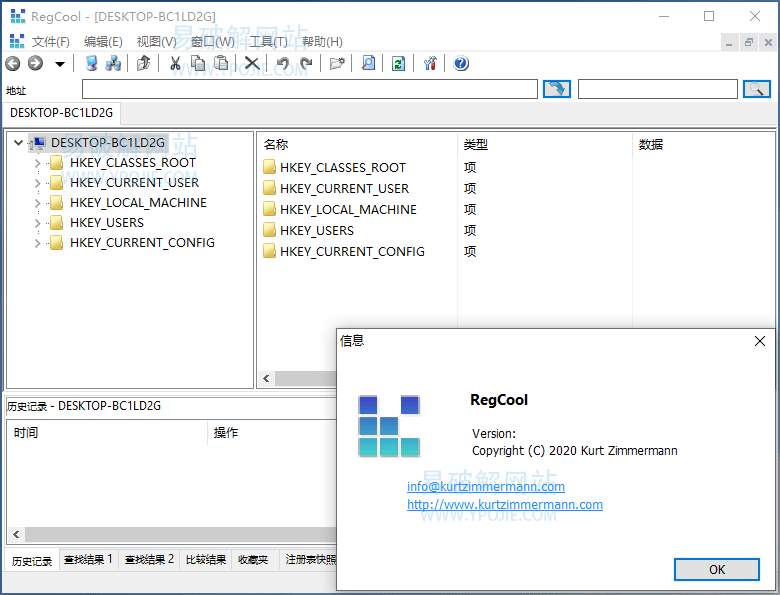Open the kurtzimmermann.com website link
This screenshot has width=780, height=595.
pos(504,505)
